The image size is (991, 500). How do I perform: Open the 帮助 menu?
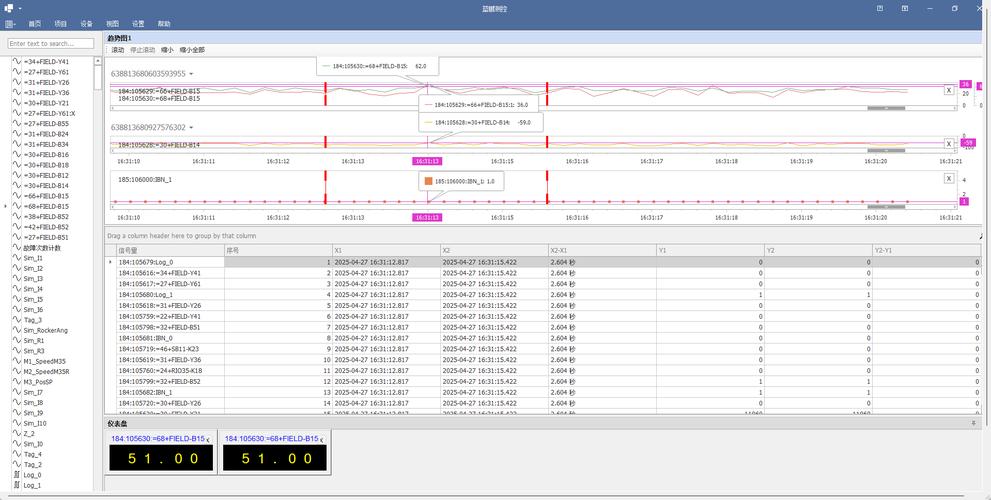164,24
